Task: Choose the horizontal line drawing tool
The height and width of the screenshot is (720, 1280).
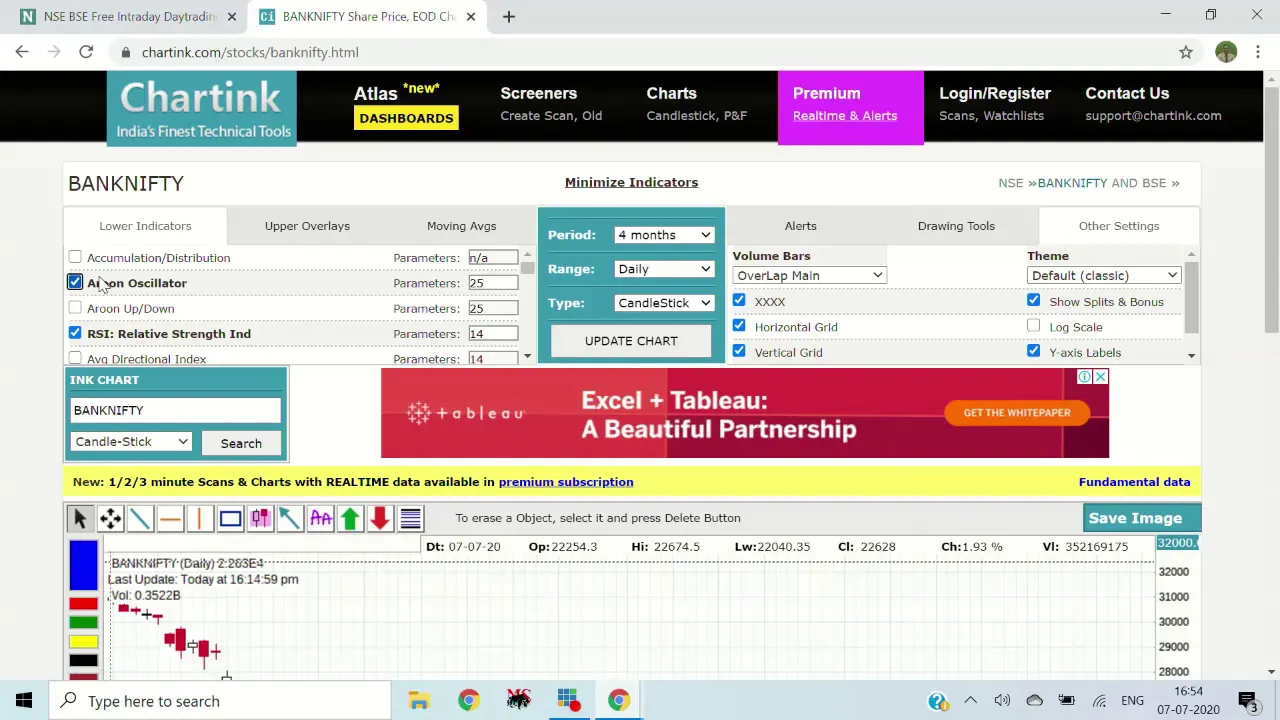Action: (170, 518)
